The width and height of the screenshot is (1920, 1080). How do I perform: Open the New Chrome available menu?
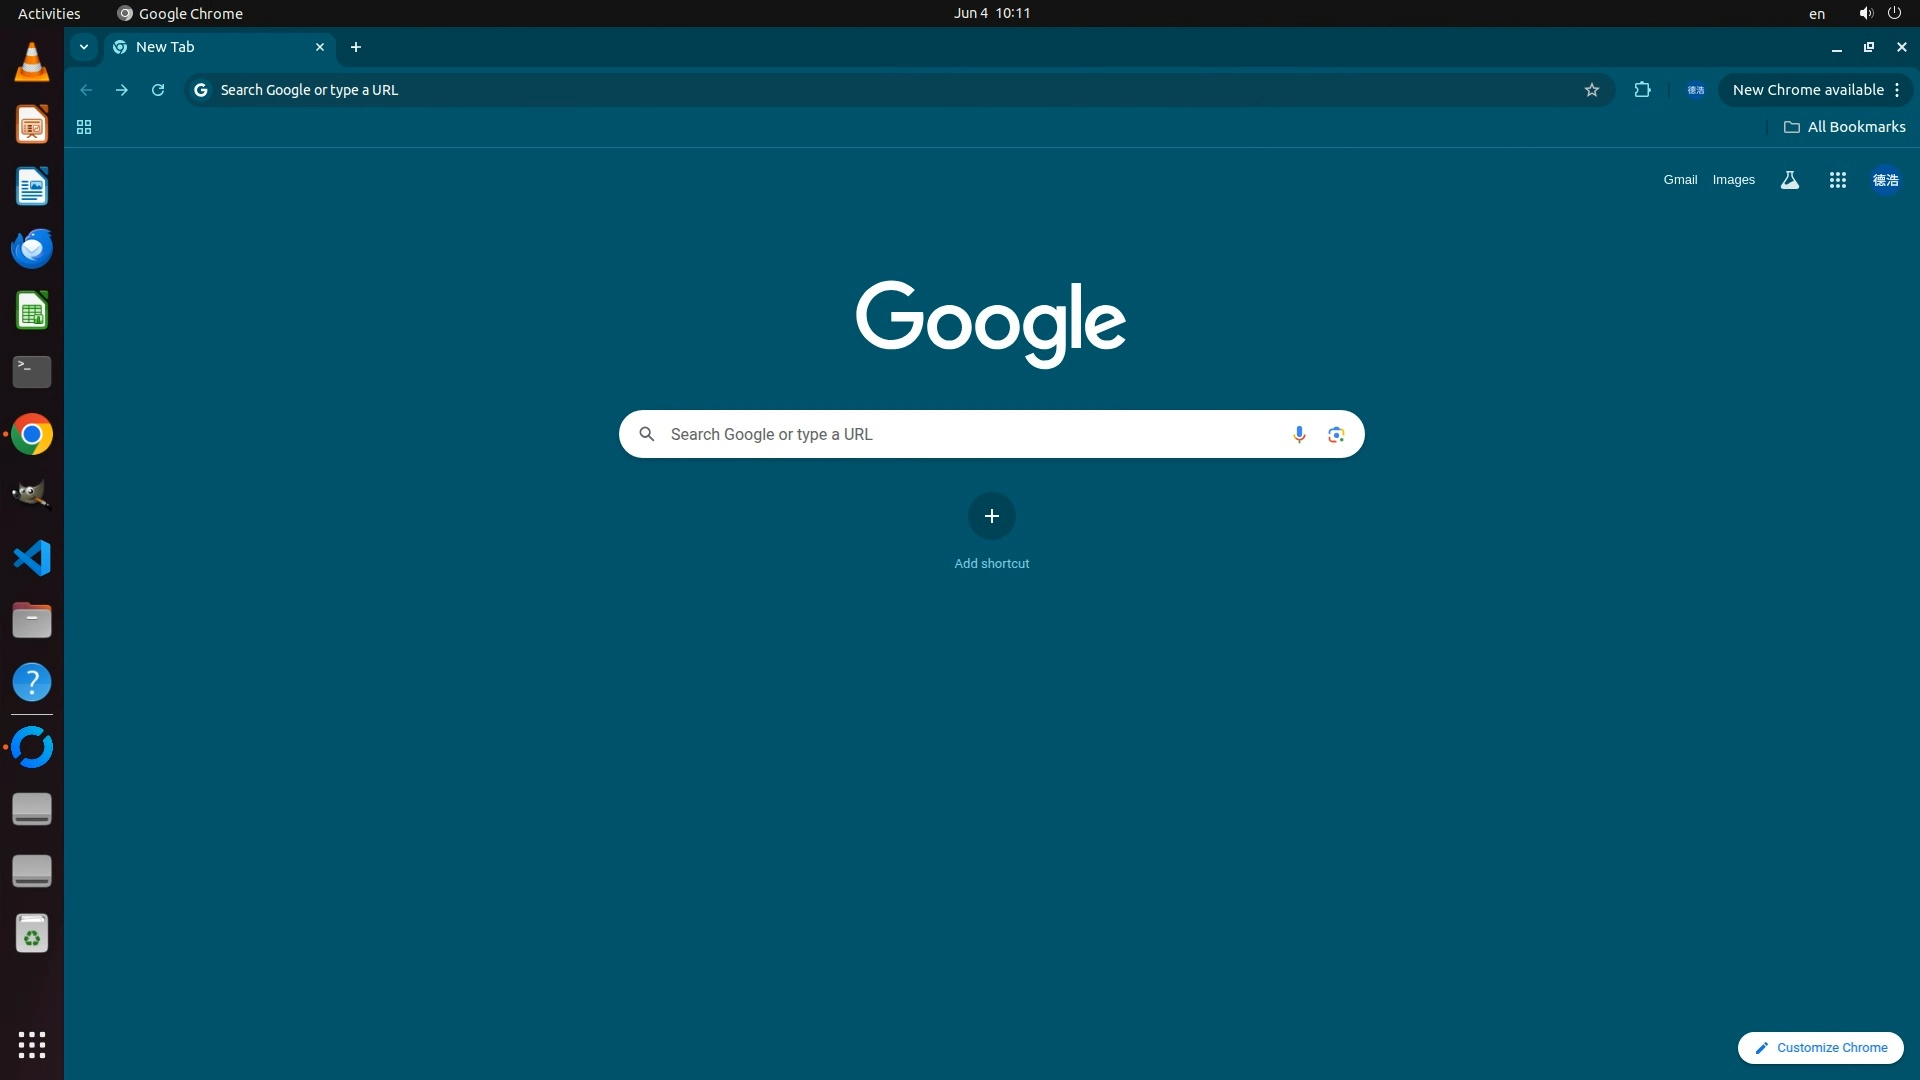[1816, 90]
